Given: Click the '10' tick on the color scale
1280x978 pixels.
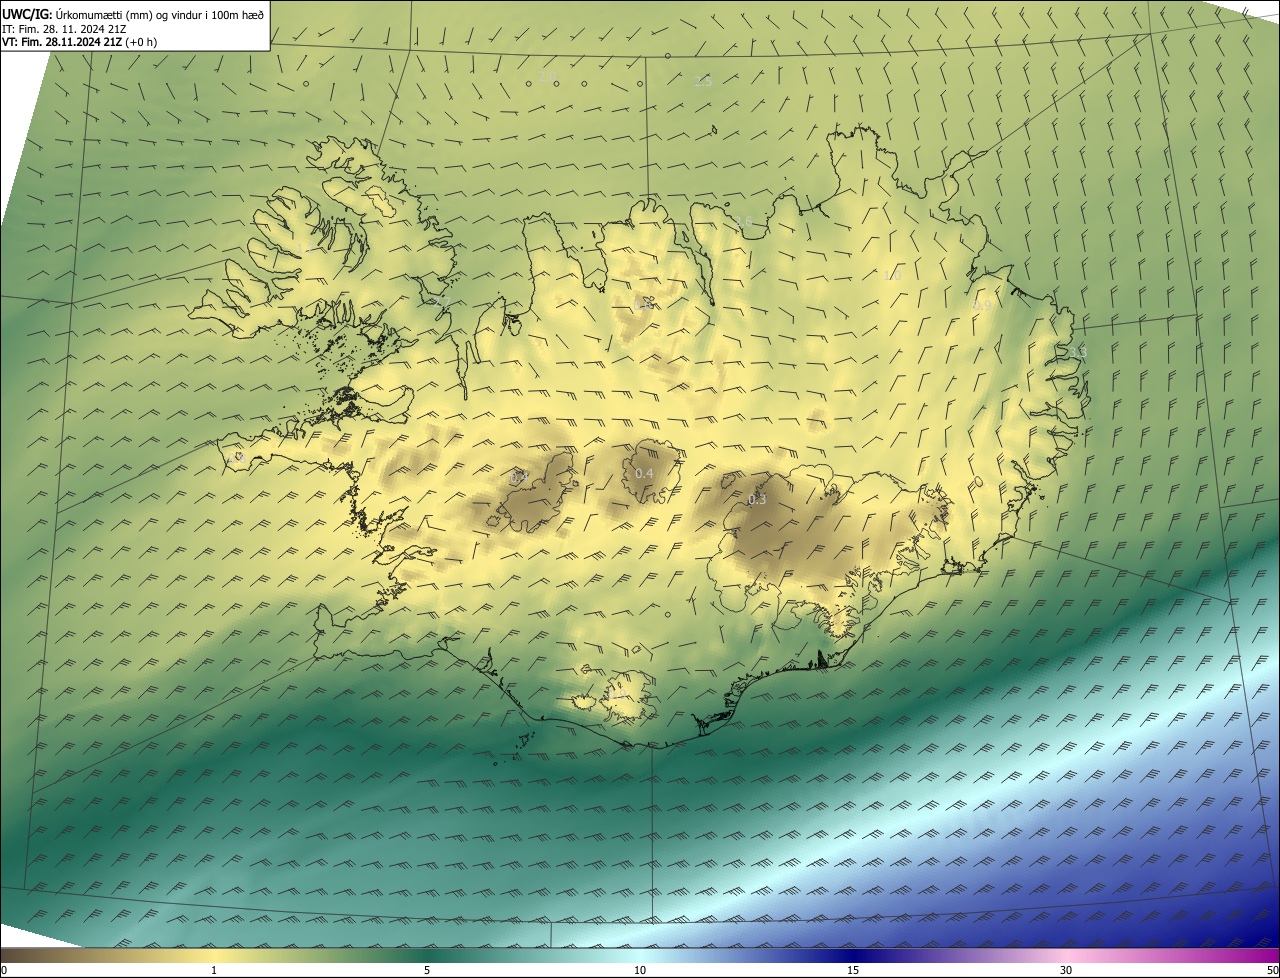Looking at the screenshot, I should pos(640,970).
